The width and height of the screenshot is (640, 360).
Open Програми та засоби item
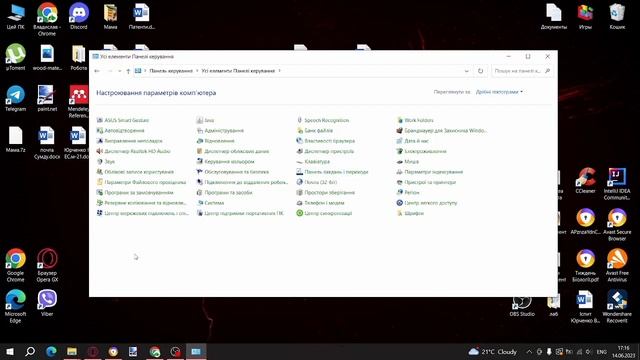click(224, 192)
